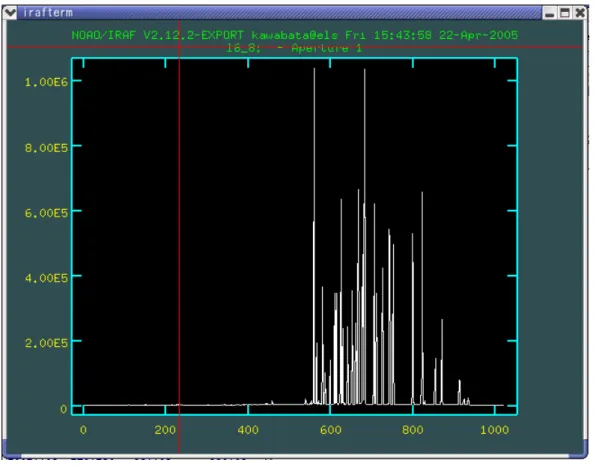Click the red crosshair cursor intersection

179,47
